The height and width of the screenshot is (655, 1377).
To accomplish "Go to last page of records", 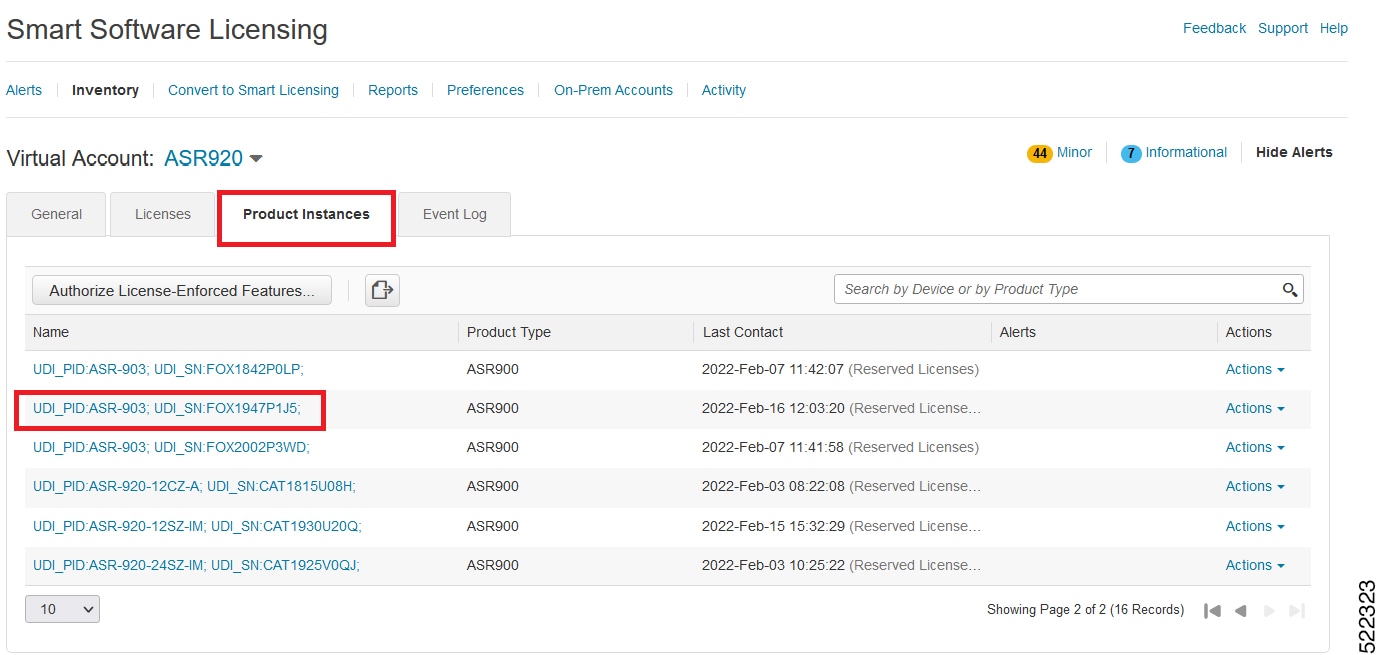I will pos(1297,610).
